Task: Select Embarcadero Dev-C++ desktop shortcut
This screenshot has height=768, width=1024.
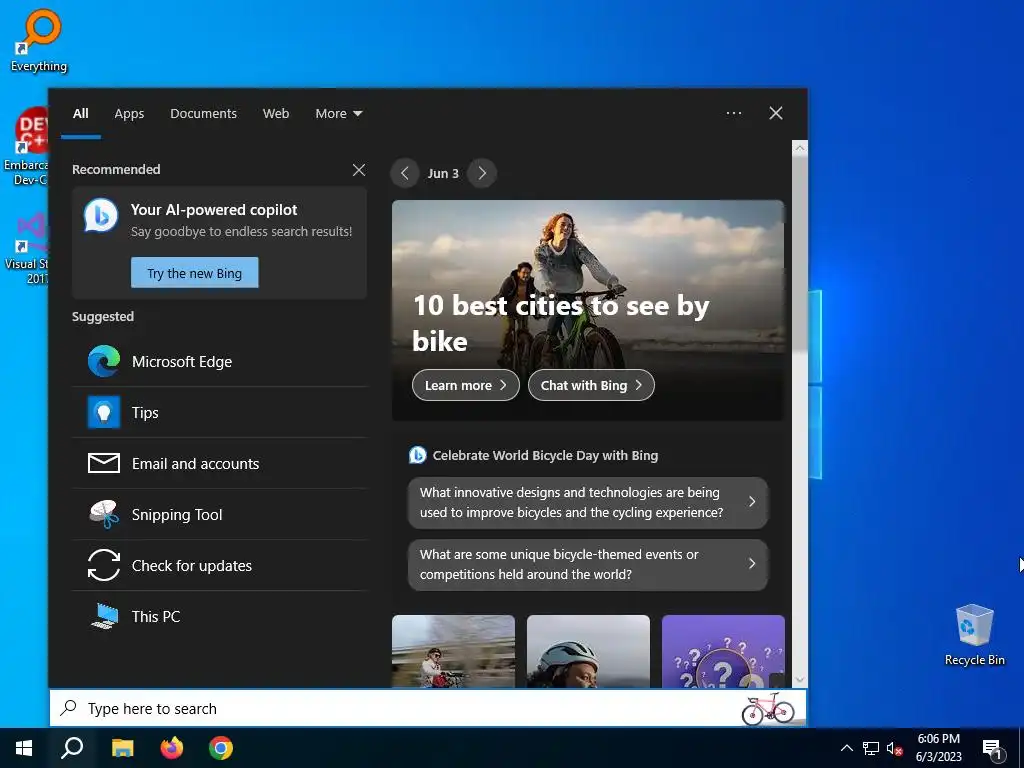Action: tap(26, 146)
